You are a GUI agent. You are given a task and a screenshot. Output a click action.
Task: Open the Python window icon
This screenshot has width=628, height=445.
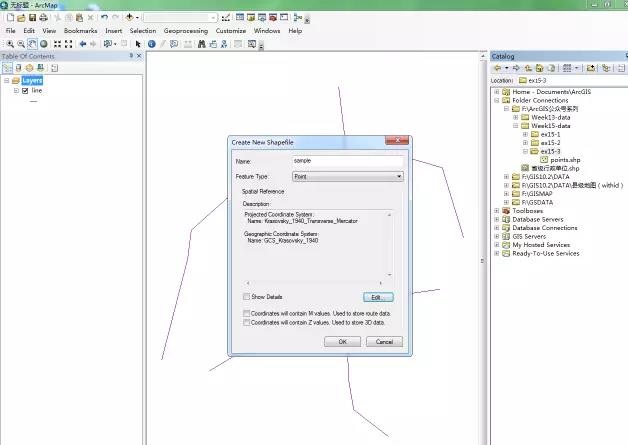284,17
